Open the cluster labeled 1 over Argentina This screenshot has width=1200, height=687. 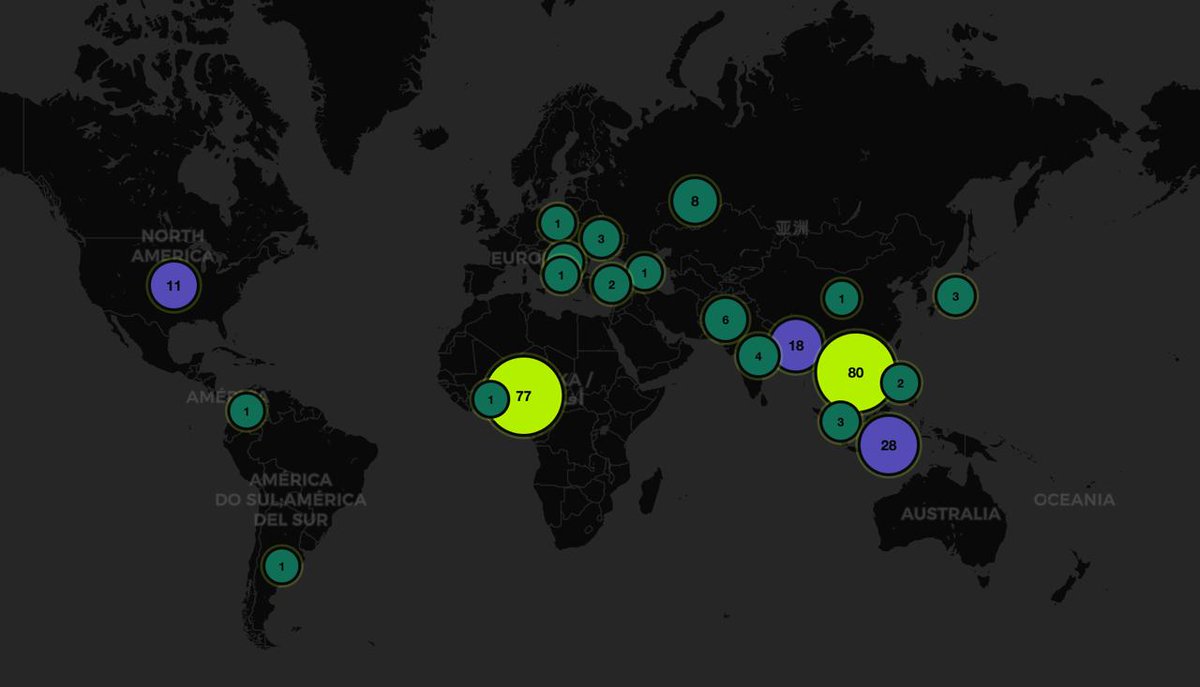click(x=281, y=566)
